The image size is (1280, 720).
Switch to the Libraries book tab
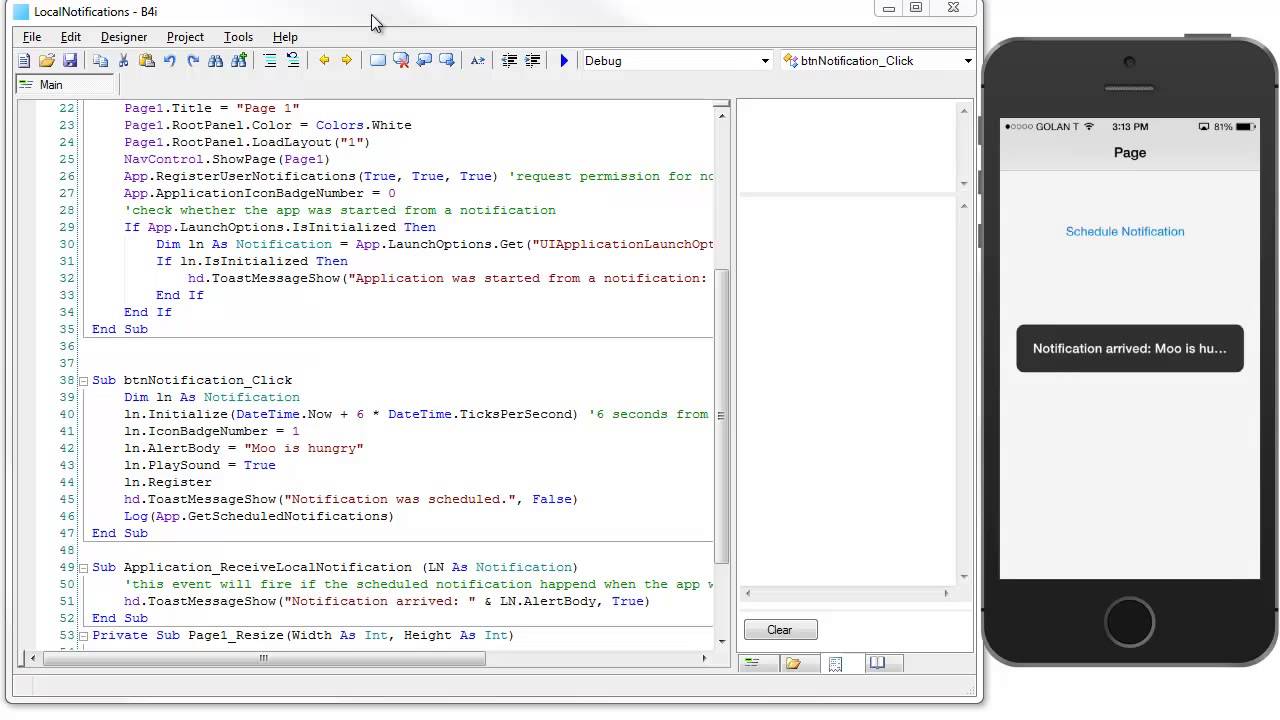tap(877, 663)
